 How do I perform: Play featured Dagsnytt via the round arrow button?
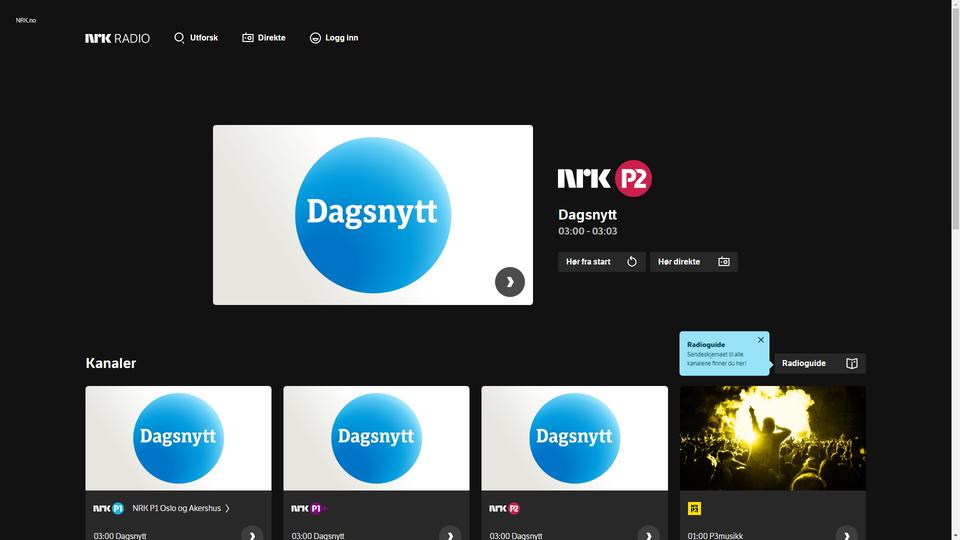click(510, 282)
